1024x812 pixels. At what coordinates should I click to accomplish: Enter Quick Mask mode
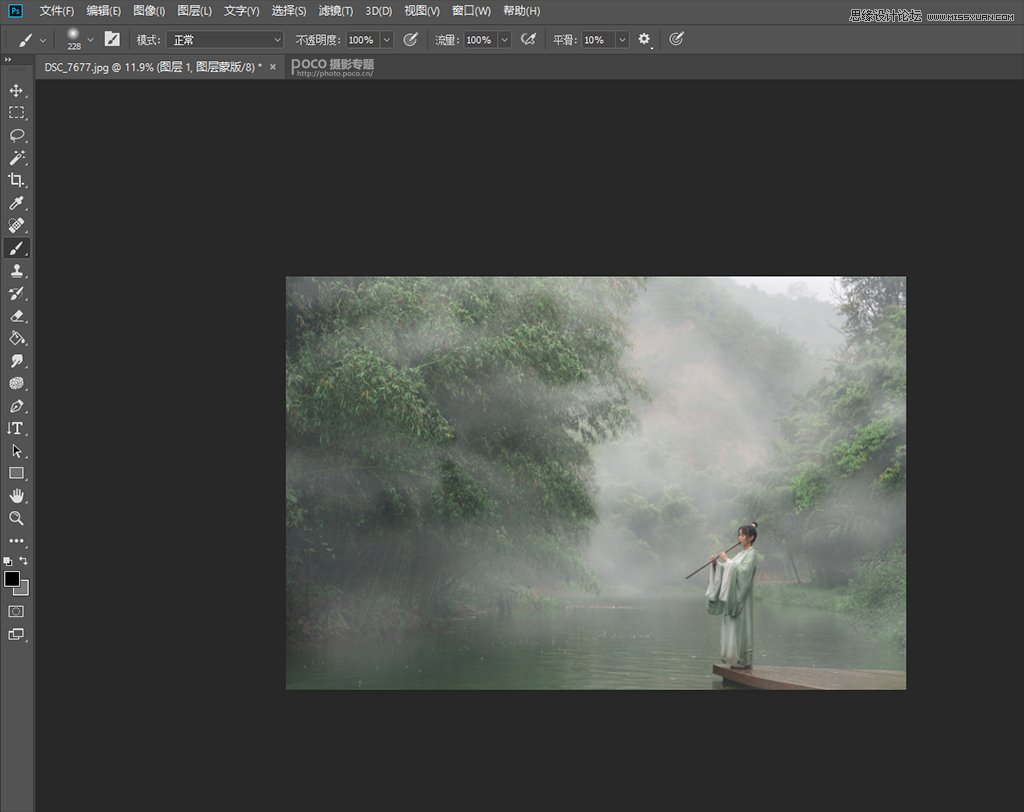click(x=16, y=610)
